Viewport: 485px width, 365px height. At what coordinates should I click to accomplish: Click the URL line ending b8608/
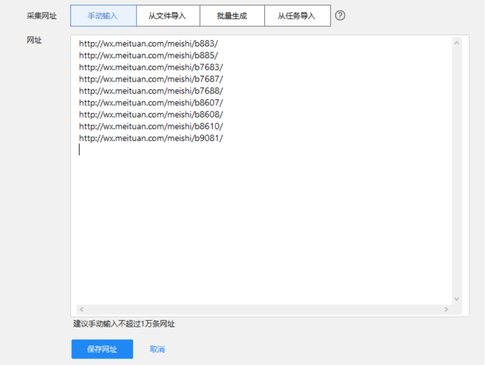pyautogui.click(x=151, y=115)
